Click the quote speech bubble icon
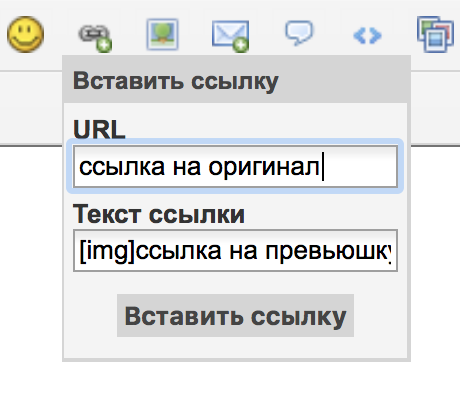460x418 pixels. point(299,33)
